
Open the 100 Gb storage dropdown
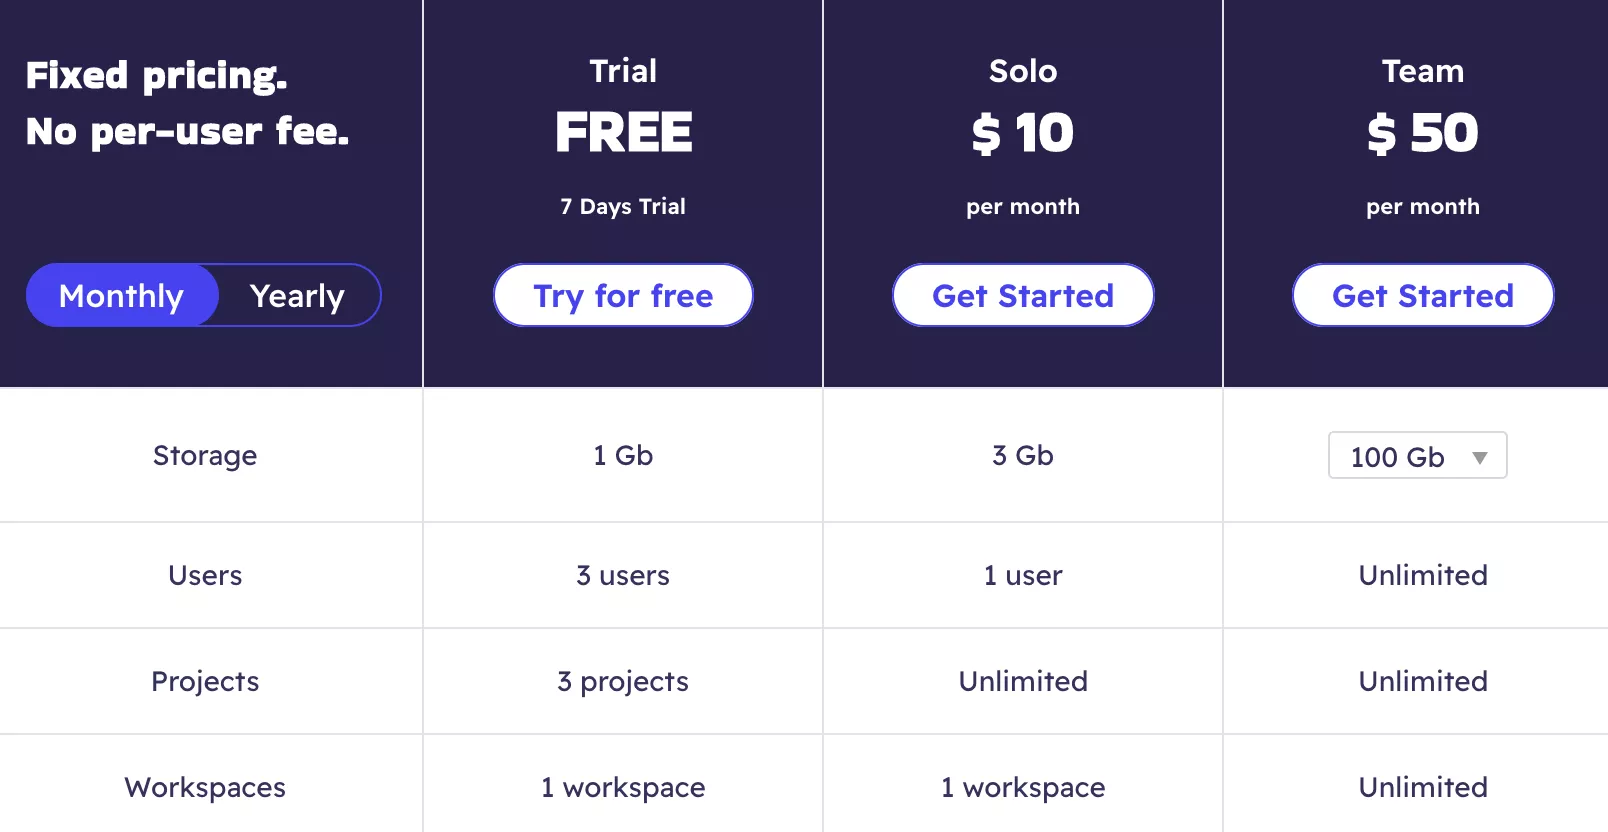click(x=1417, y=456)
